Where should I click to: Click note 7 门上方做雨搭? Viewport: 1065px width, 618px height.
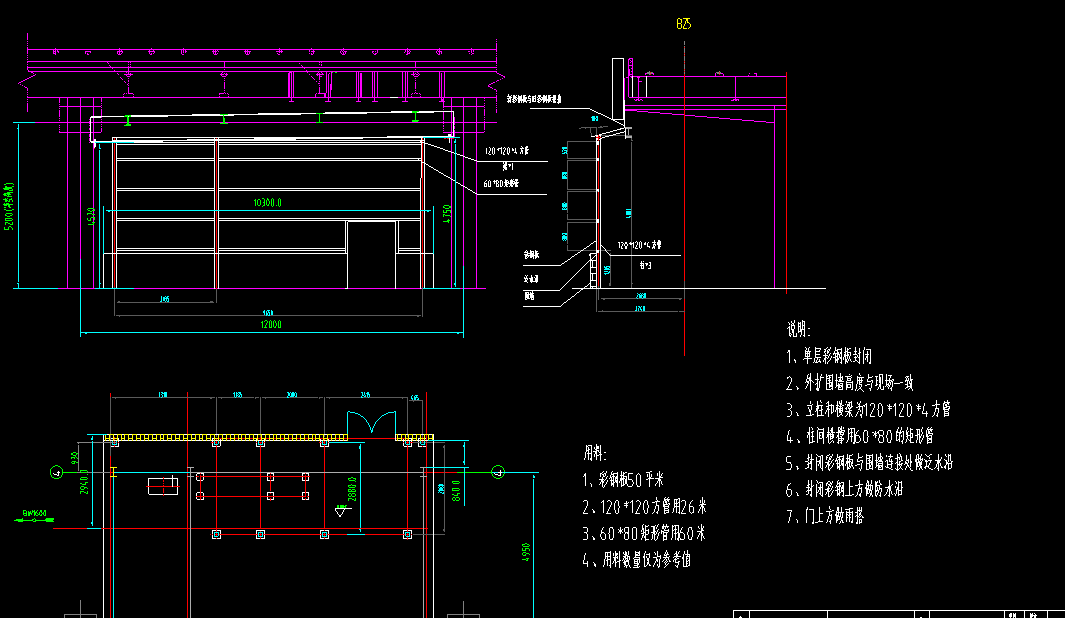(828, 517)
